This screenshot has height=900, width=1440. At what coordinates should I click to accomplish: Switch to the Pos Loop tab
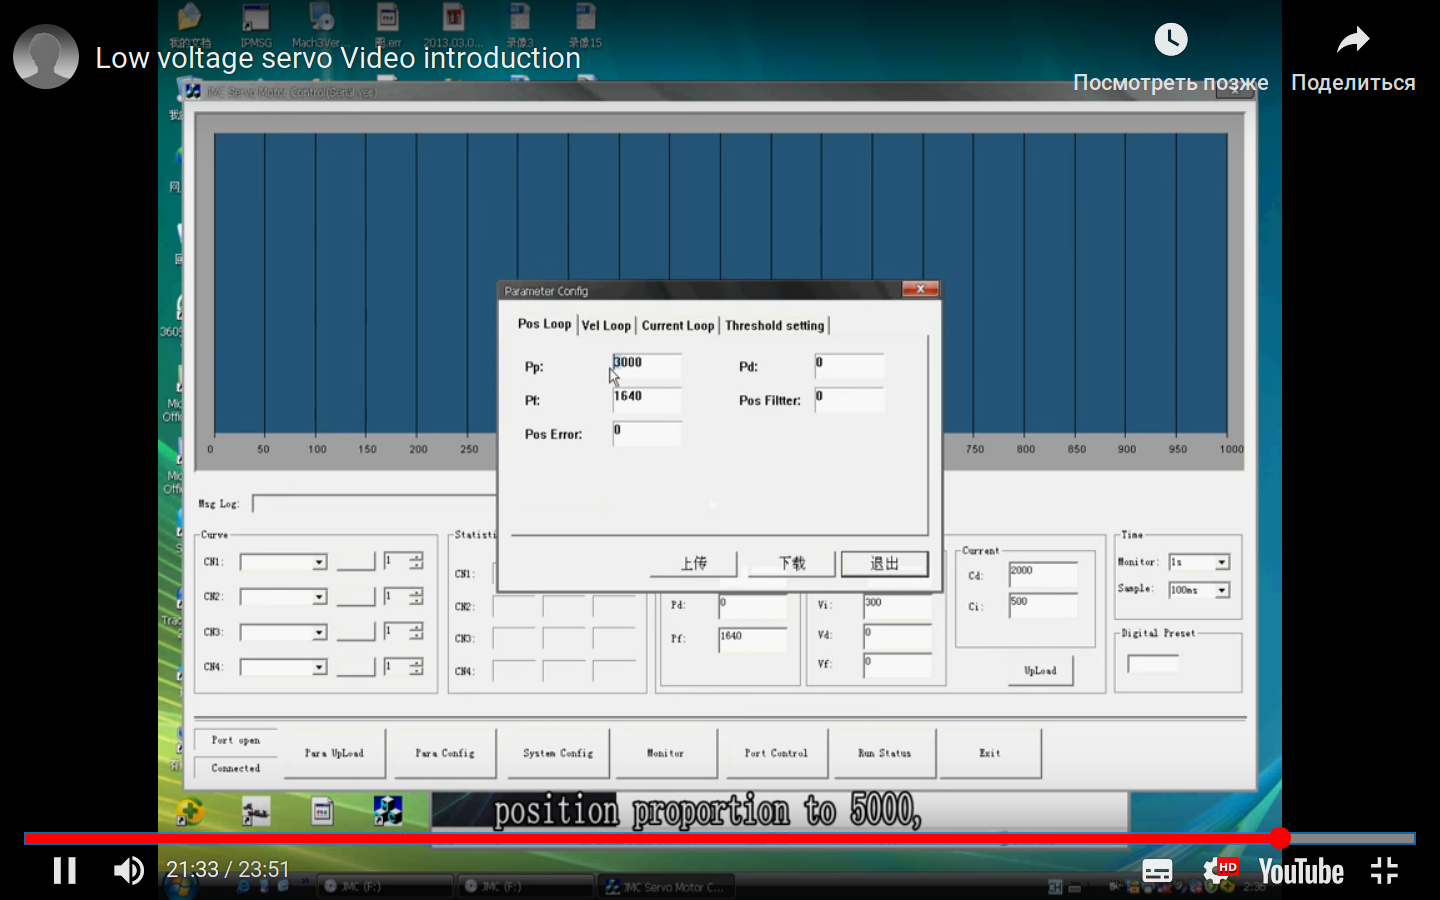tap(544, 324)
